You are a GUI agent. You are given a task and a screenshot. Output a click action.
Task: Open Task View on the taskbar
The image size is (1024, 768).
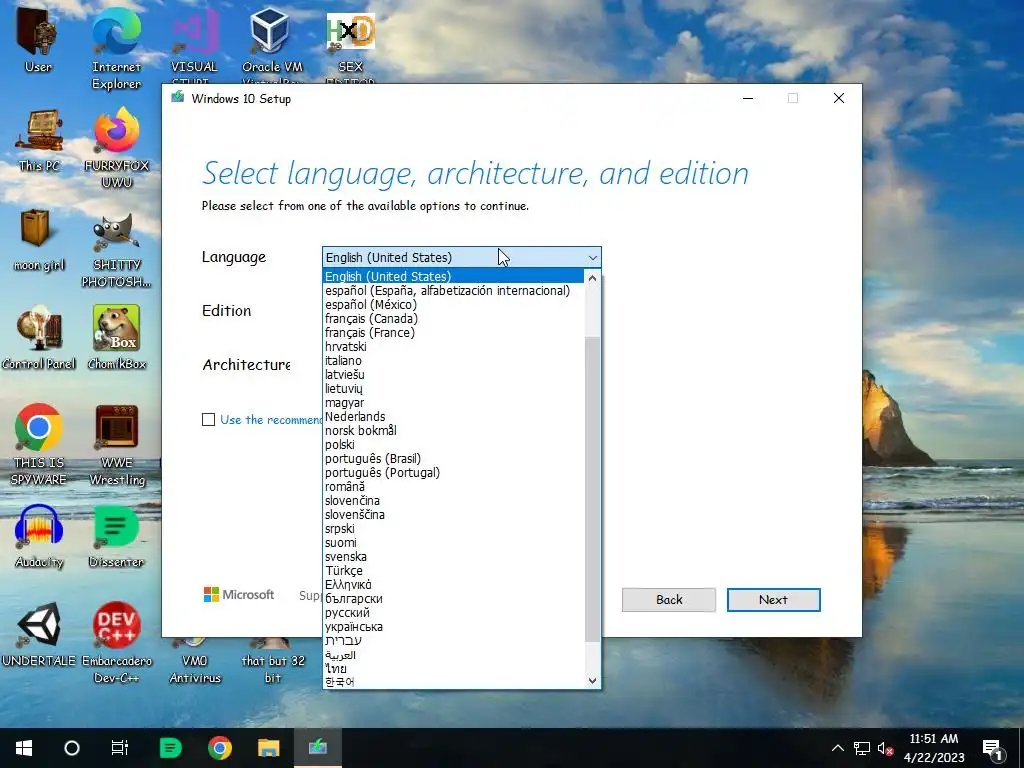pyautogui.click(x=120, y=748)
